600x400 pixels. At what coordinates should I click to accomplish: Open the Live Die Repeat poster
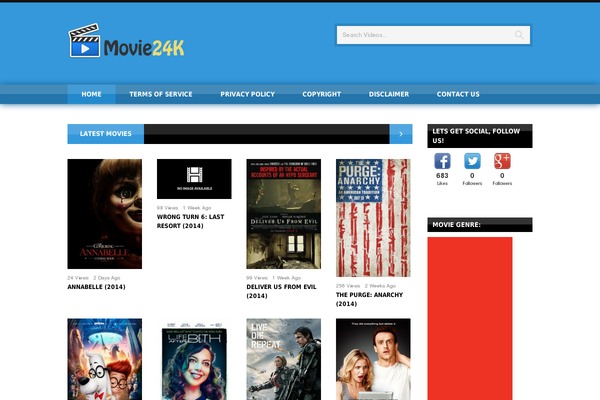(x=284, y=359)
